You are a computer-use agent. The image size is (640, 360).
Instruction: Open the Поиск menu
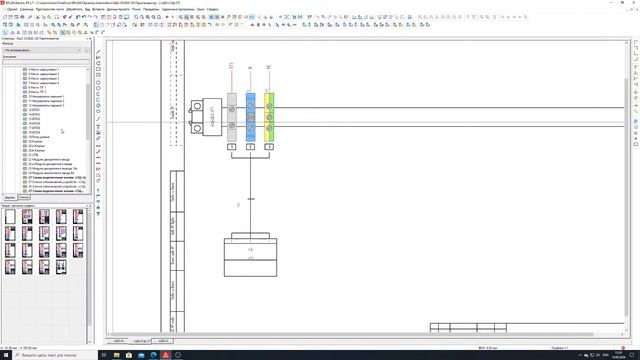pyautogui.click(x=136, y=9)
